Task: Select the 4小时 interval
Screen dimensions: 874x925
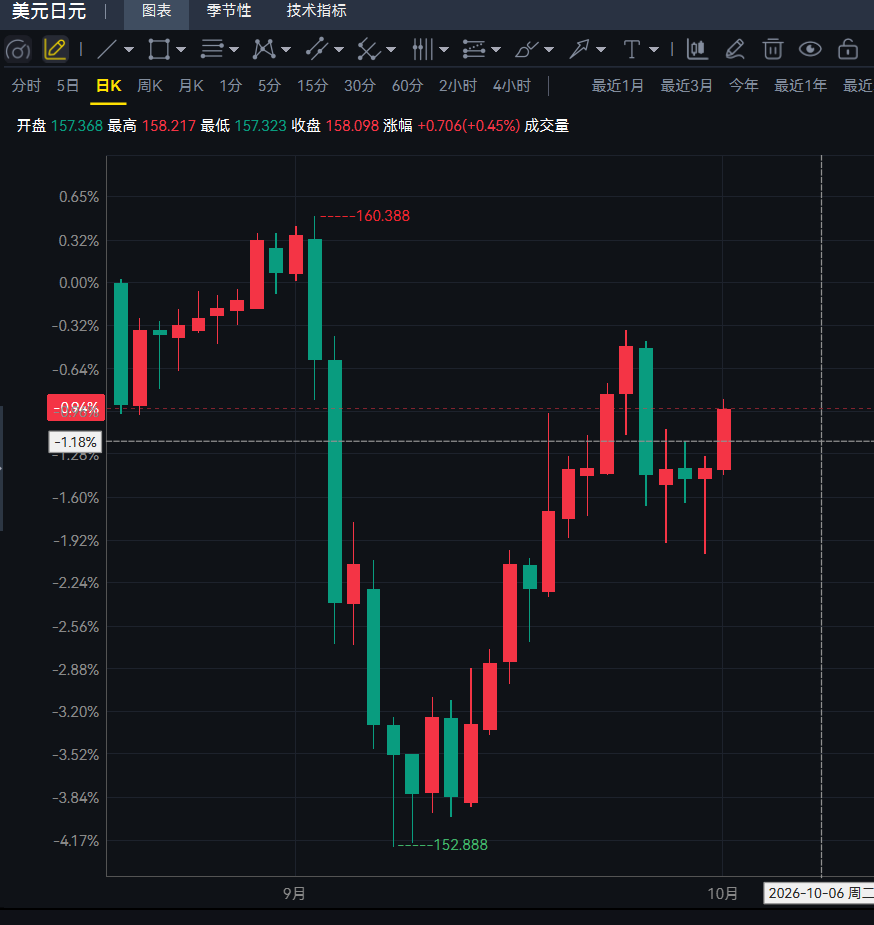Action: pos(512,86)
